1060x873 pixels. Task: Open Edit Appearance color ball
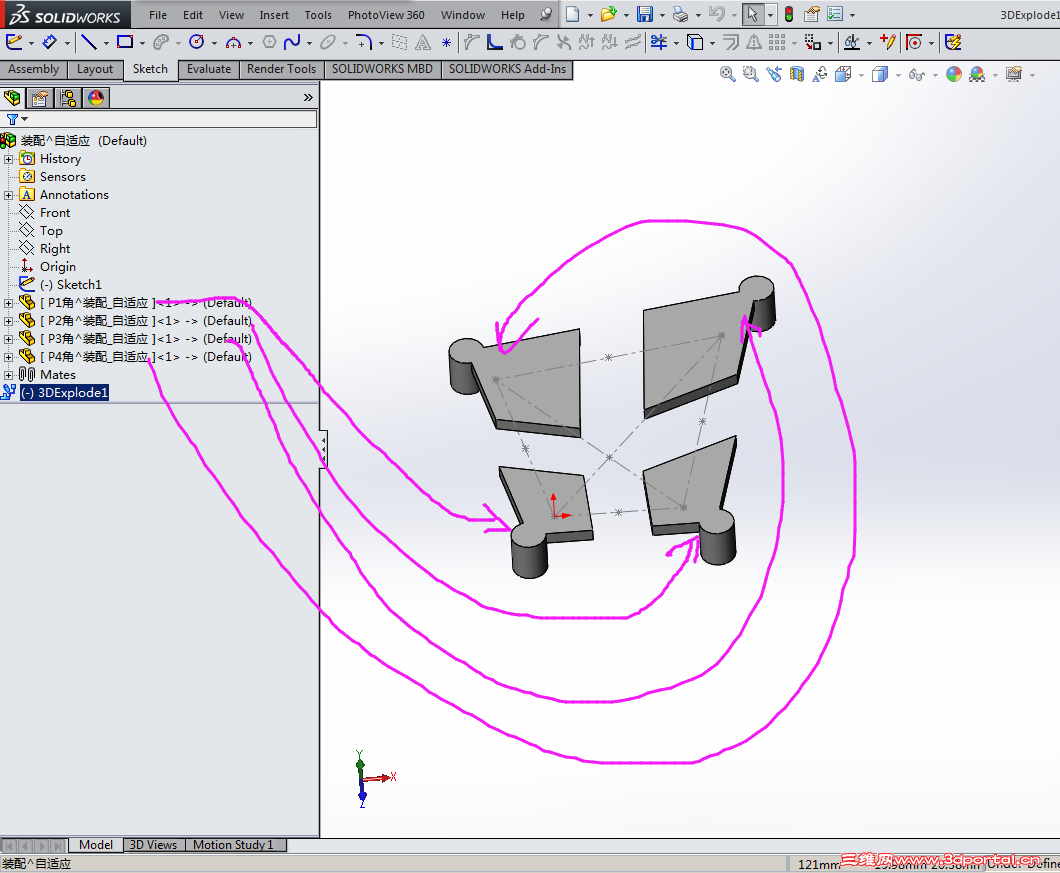(954, 74)
